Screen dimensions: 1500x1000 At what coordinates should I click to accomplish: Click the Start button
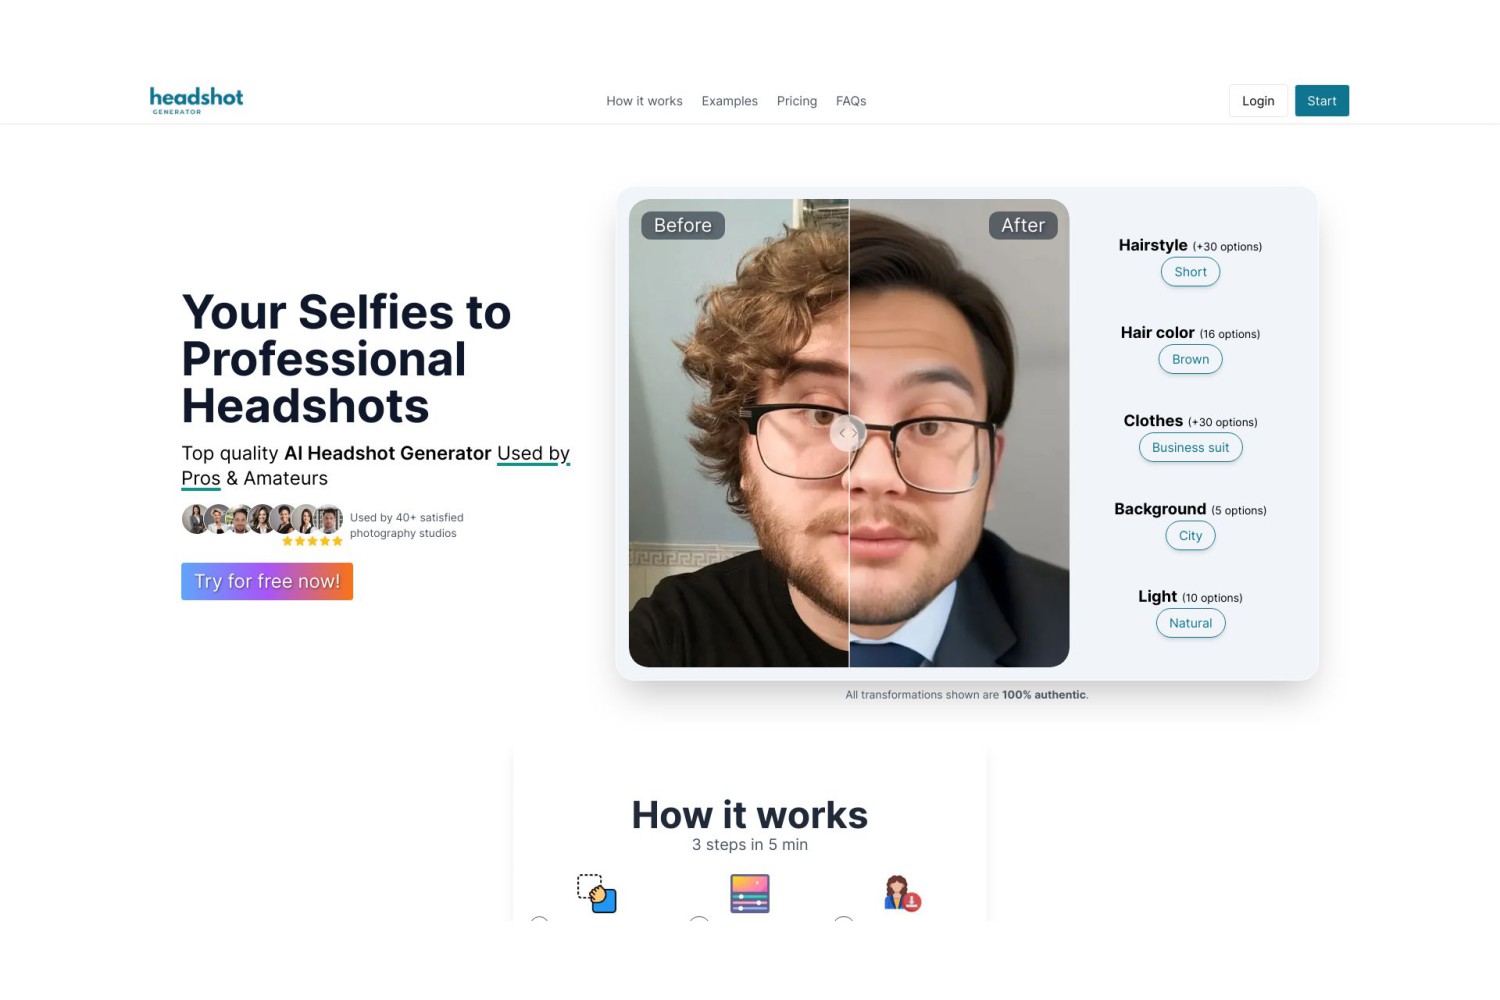[x=1322, y=101]
